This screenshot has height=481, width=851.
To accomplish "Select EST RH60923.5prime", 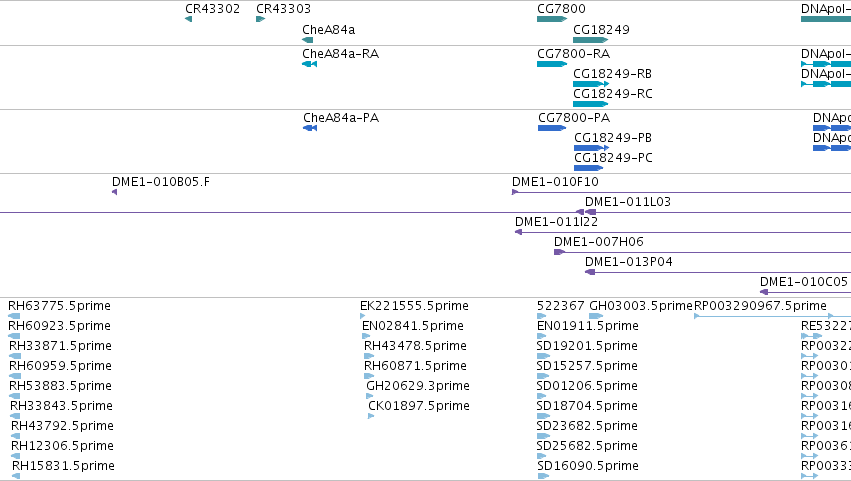I will pos(59,326).
